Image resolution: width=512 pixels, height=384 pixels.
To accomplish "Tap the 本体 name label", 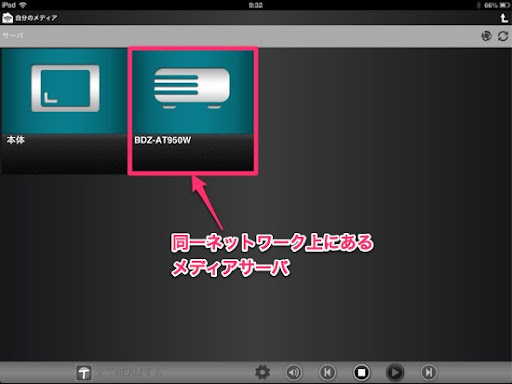I will (x=16, y=140).
